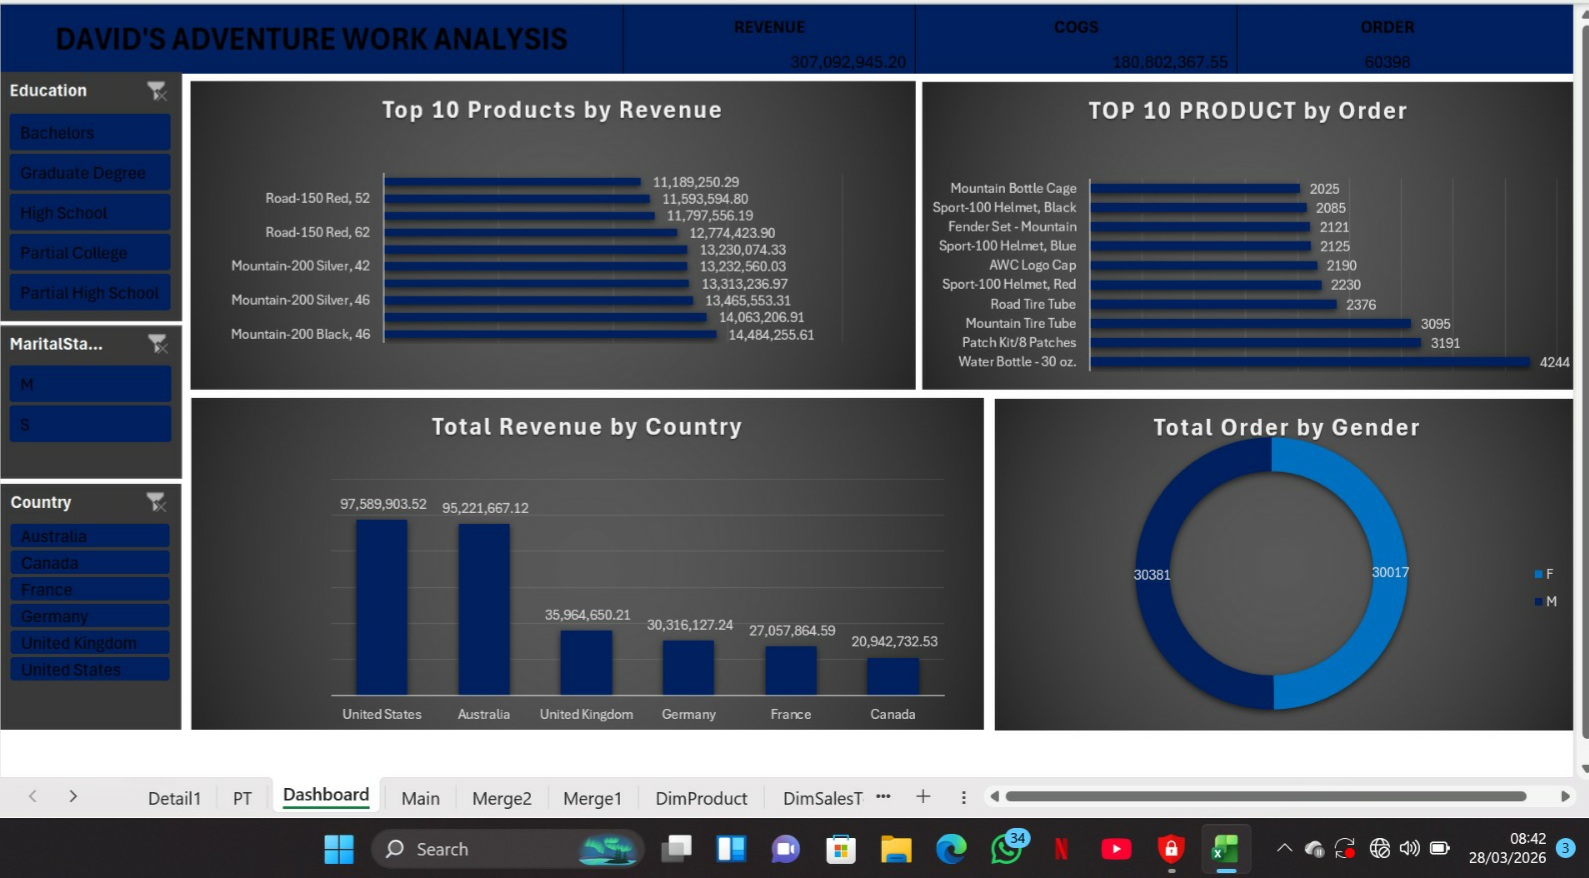Select the F legend color swatch
1589x878 pixels.
coord(1538,574)
